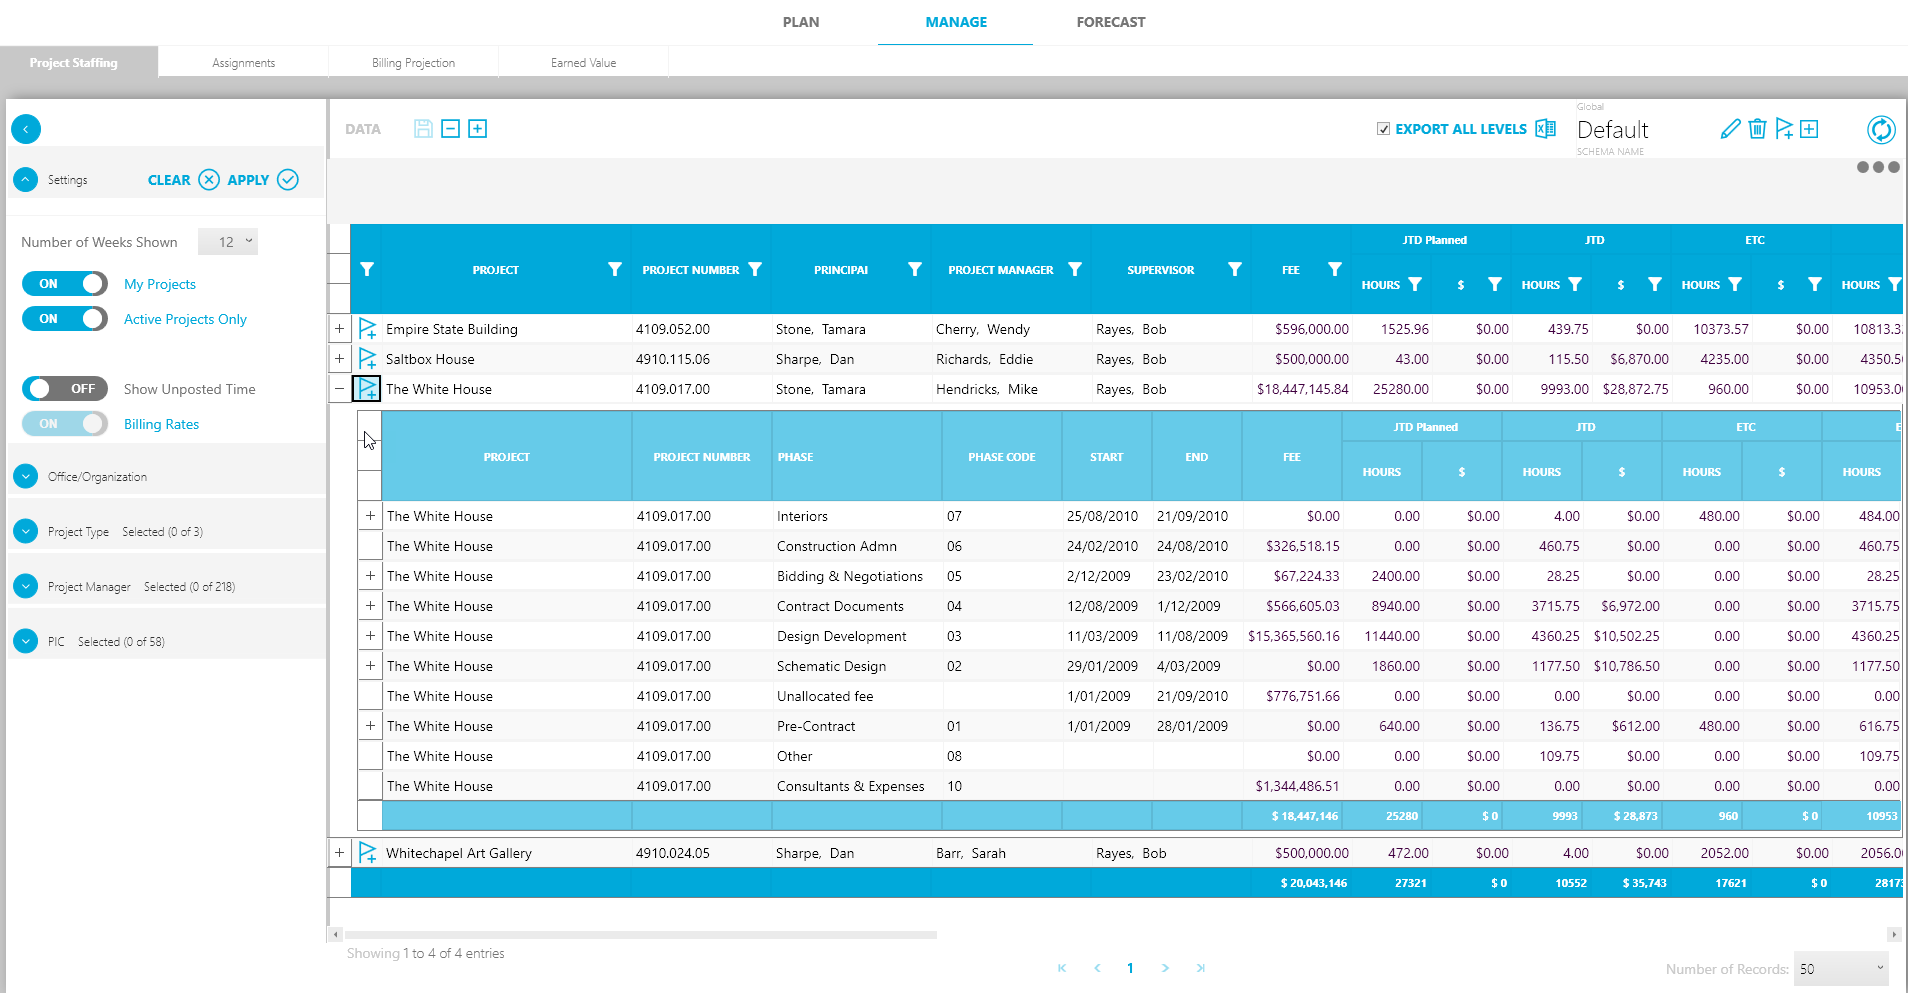
Task: Open the Number of Weeks Shown dropdown
Action: pyautogui.click(x=228, y=242)
